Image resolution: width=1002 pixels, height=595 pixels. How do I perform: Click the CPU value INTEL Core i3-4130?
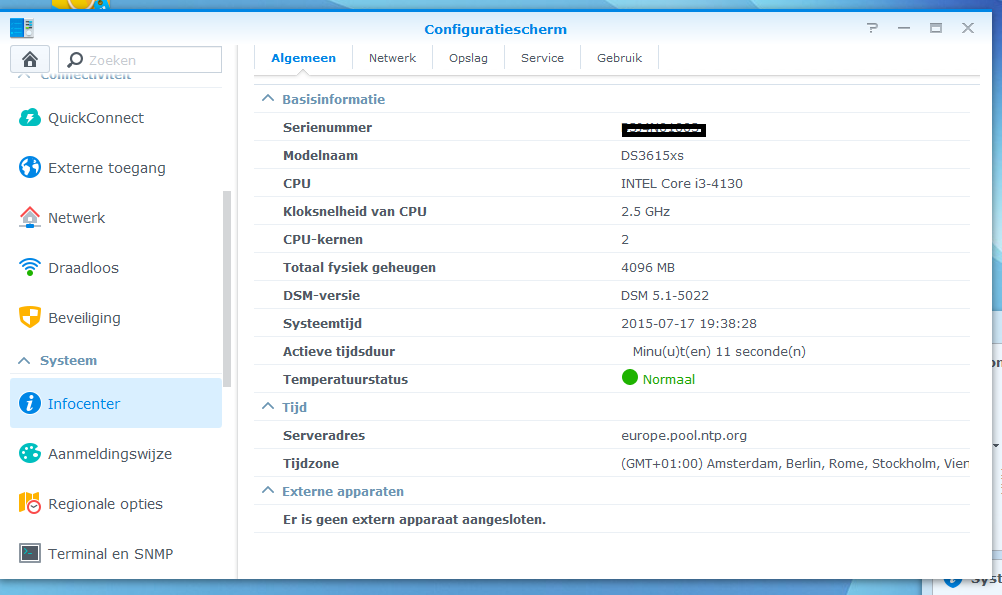[682, 183]
